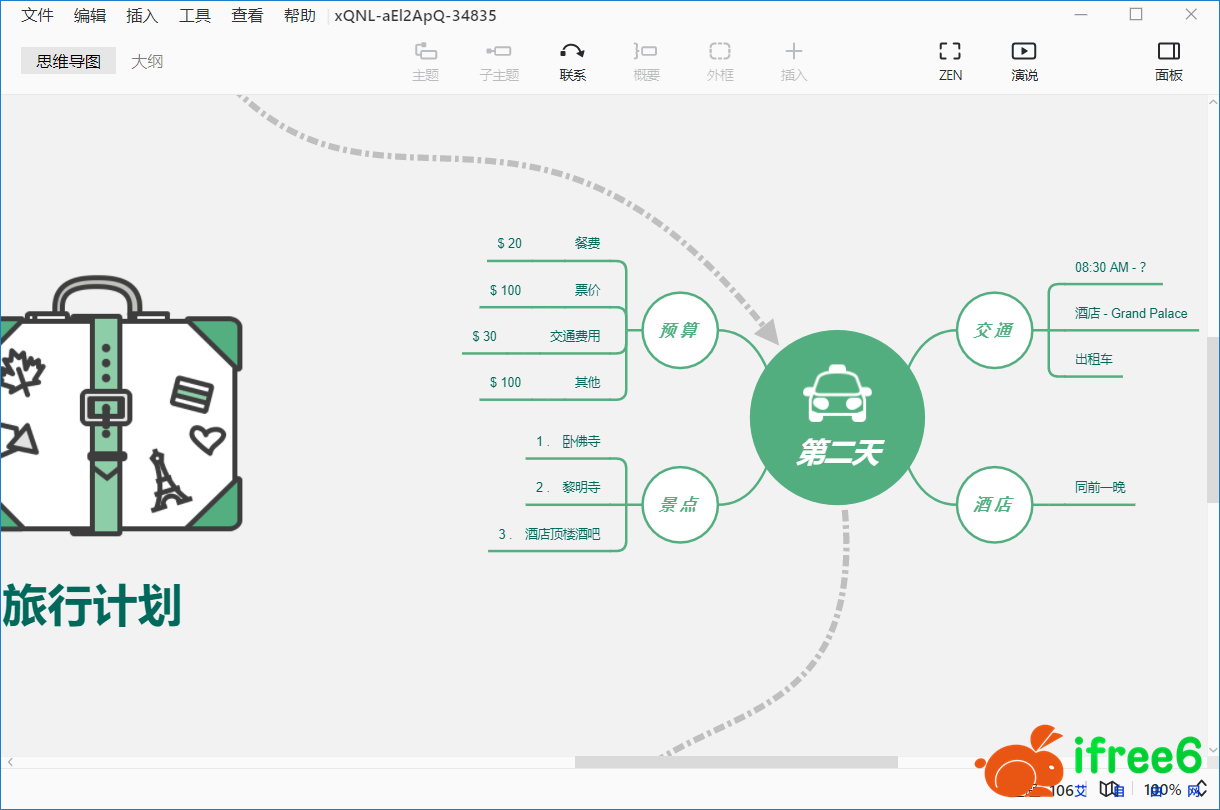Open the 文件 menu

click(38, 15)
